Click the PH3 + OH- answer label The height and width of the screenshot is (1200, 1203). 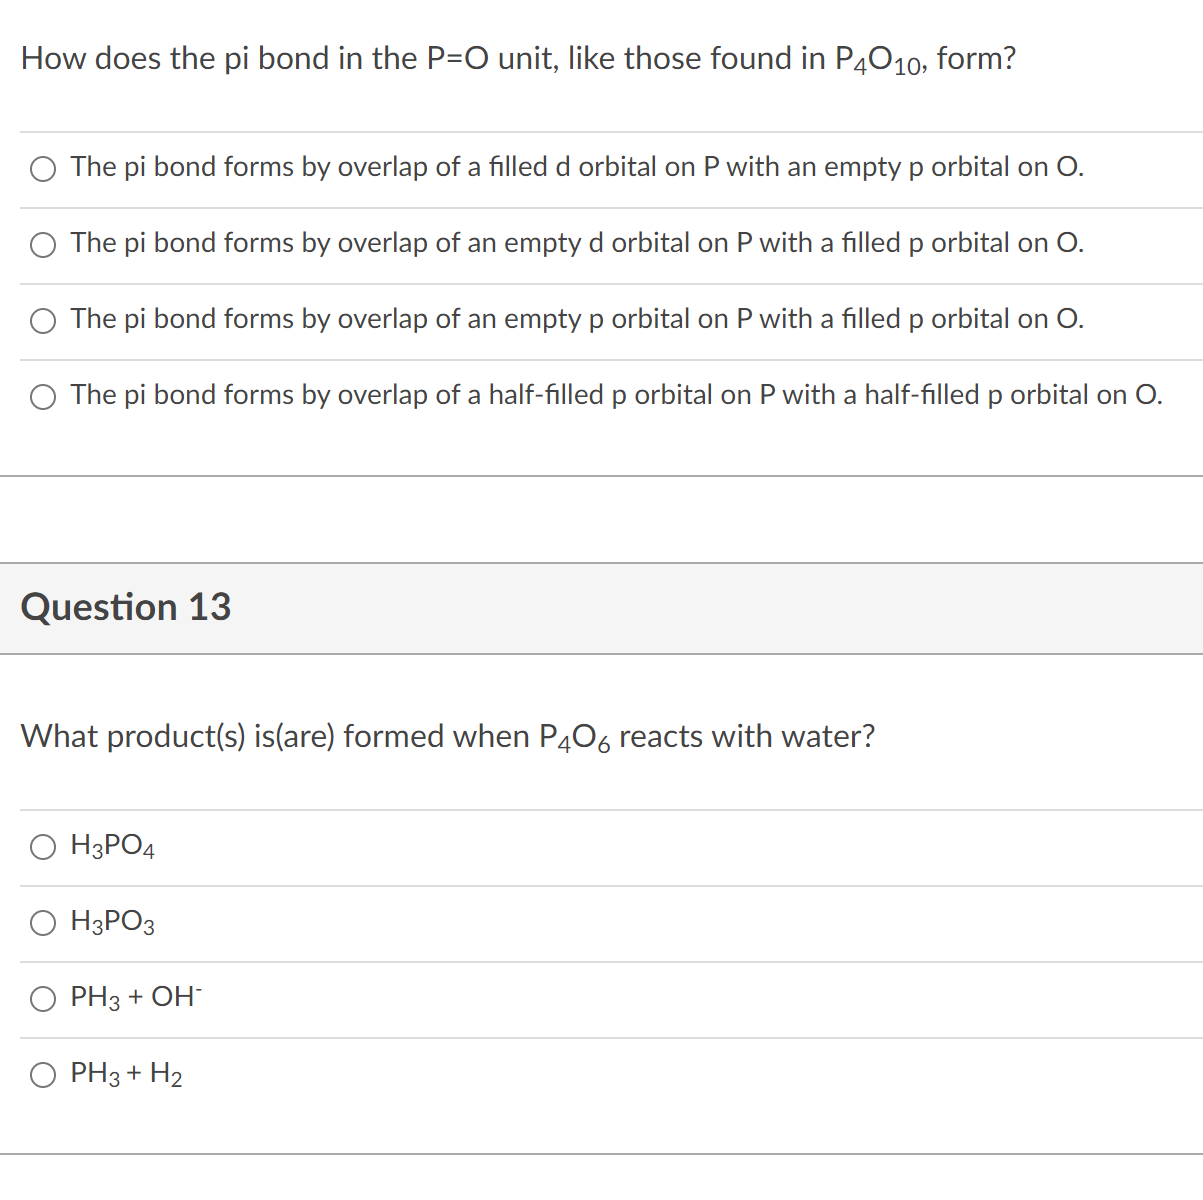[x=136, y=997]
